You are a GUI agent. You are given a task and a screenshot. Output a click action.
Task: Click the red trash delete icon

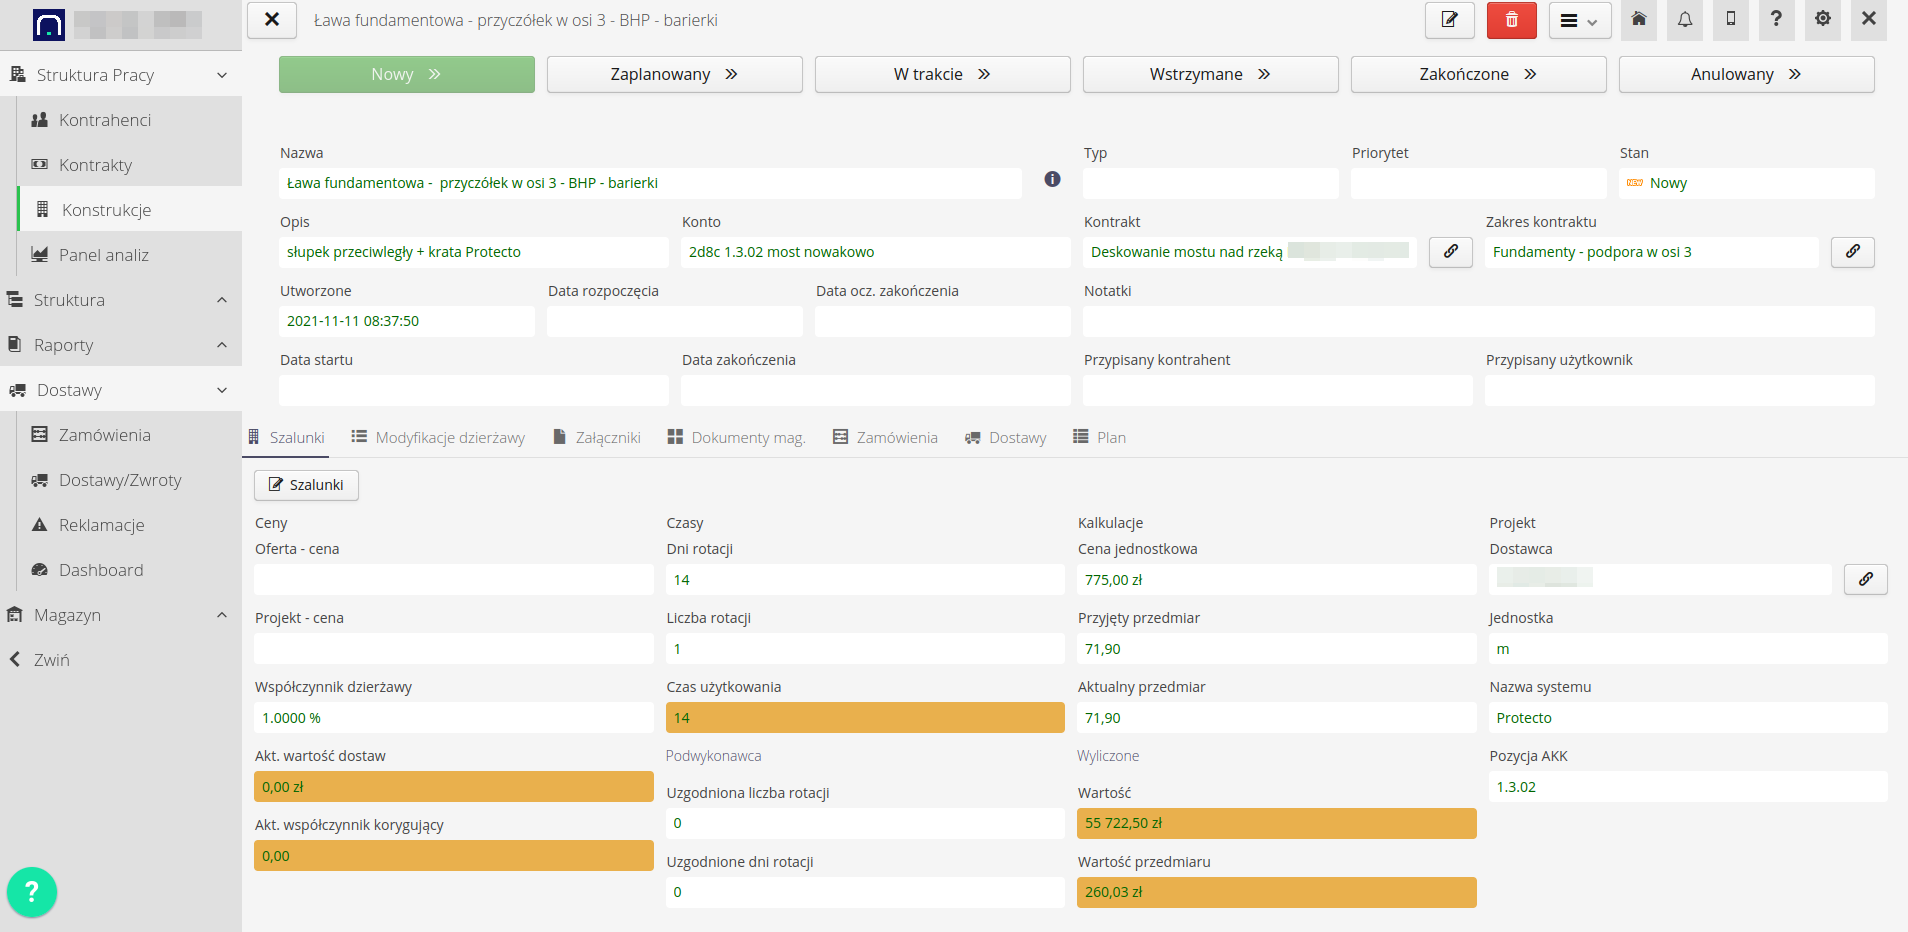1511,20
